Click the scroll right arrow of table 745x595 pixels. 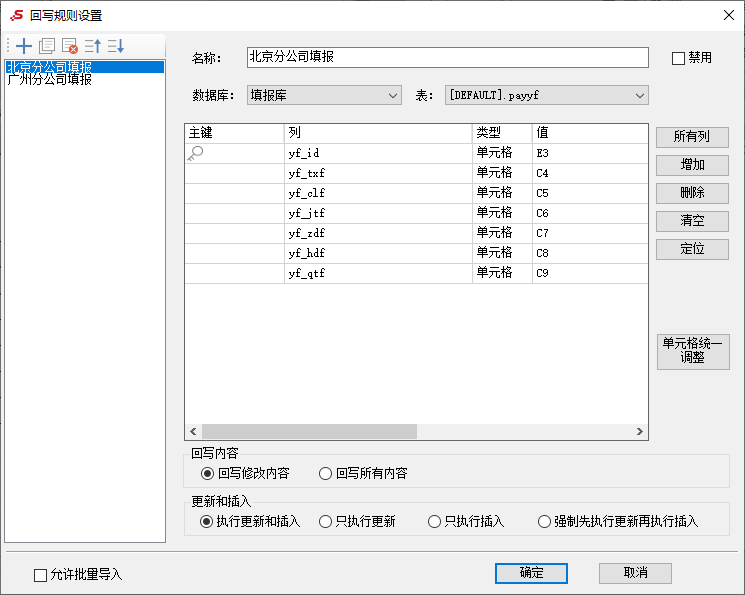[x=640, y=432]
